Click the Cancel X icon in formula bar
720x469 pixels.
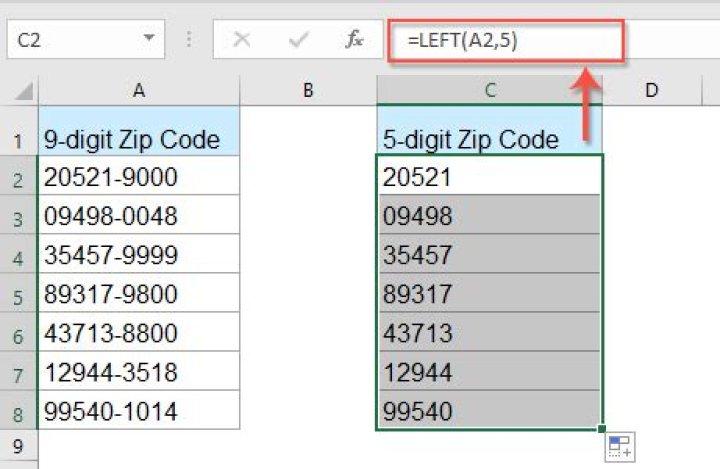pos(241,41)
